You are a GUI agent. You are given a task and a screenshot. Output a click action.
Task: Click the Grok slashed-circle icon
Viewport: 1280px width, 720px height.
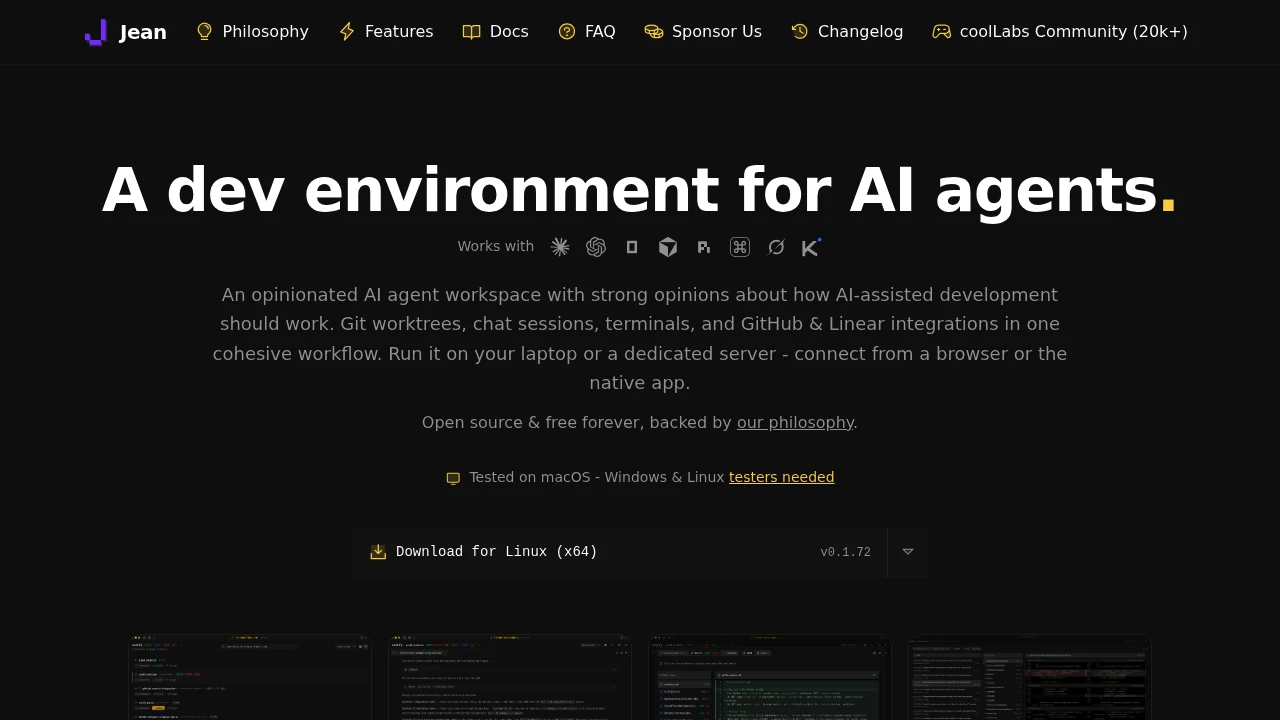pyautogui.click(x=776, y=247)
